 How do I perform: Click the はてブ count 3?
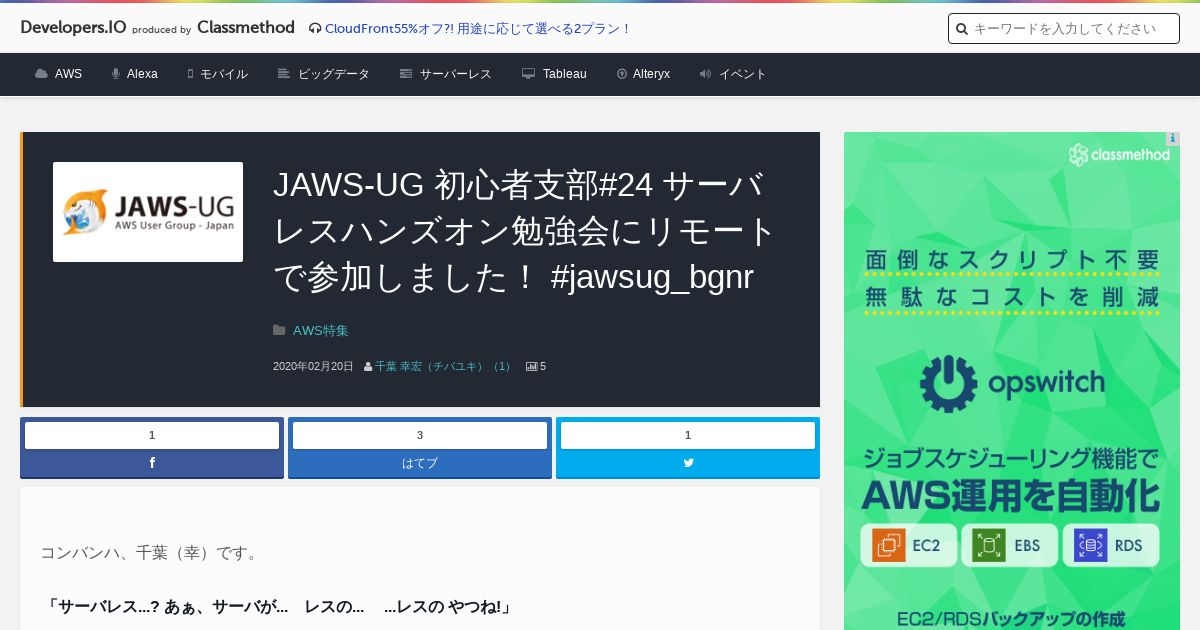pos(420,435)
